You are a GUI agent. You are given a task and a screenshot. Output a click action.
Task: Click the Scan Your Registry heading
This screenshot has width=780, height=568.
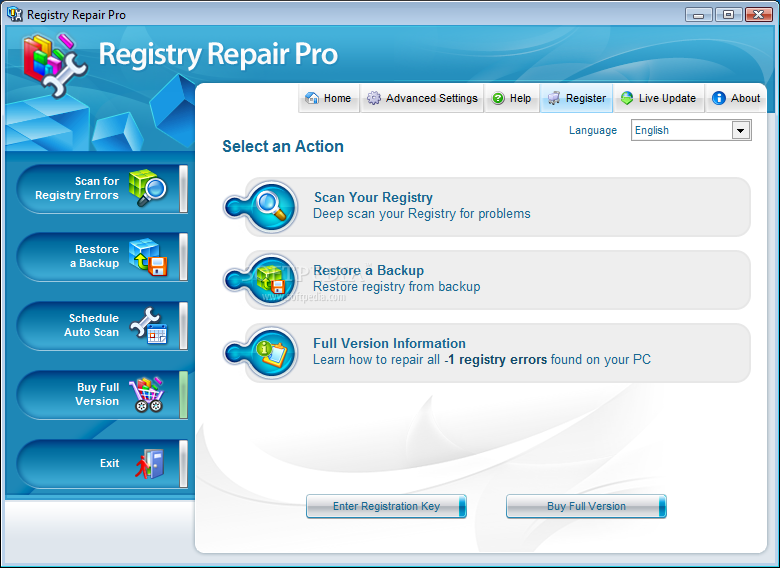(x=373, y=197)
